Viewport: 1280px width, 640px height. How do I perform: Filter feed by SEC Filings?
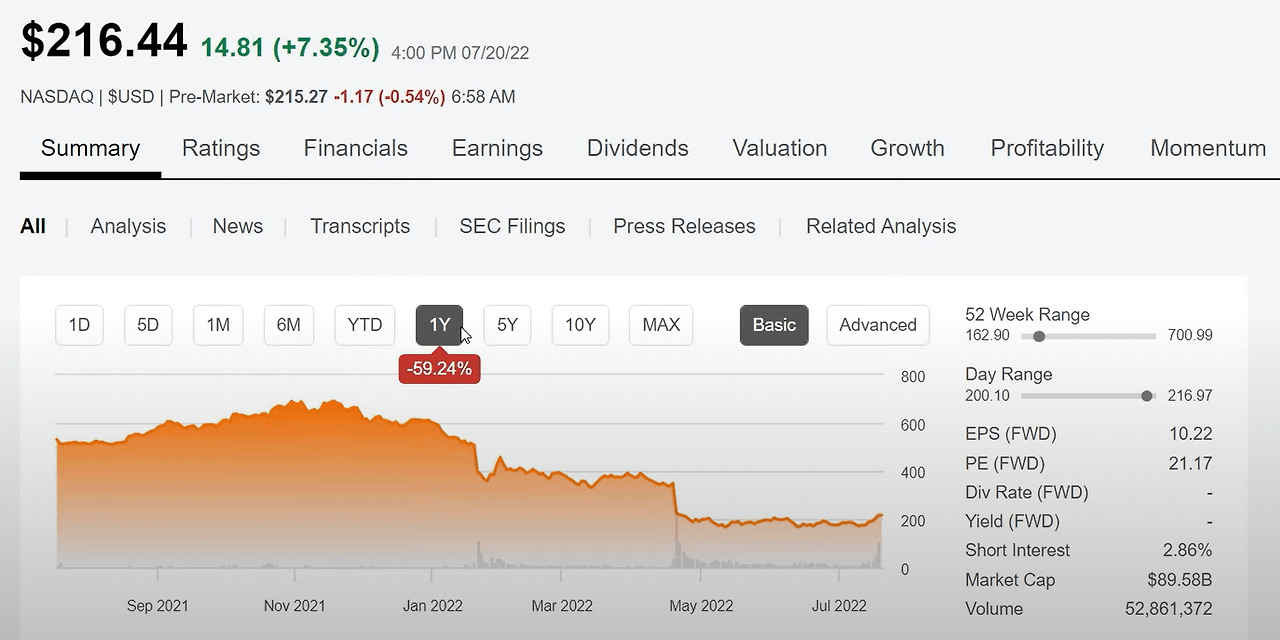(512, 226)
